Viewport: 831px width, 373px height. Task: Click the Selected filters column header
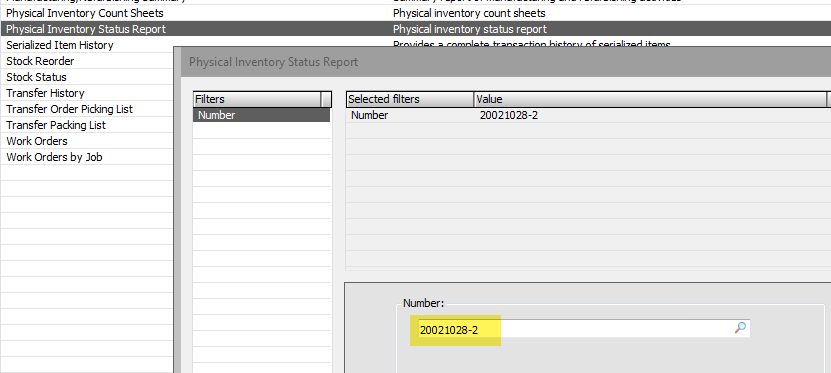(410, 99)
